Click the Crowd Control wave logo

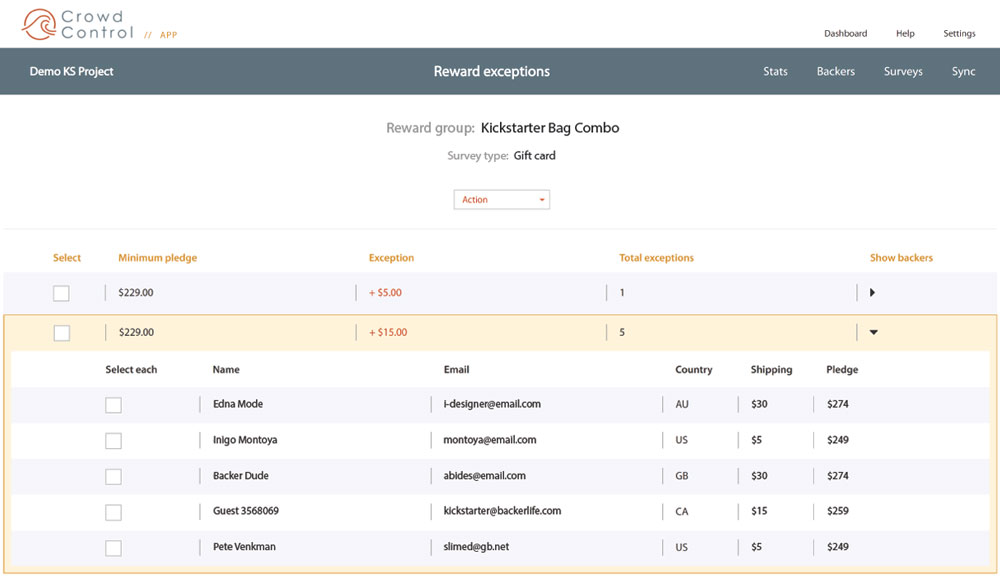pos(39,24)
